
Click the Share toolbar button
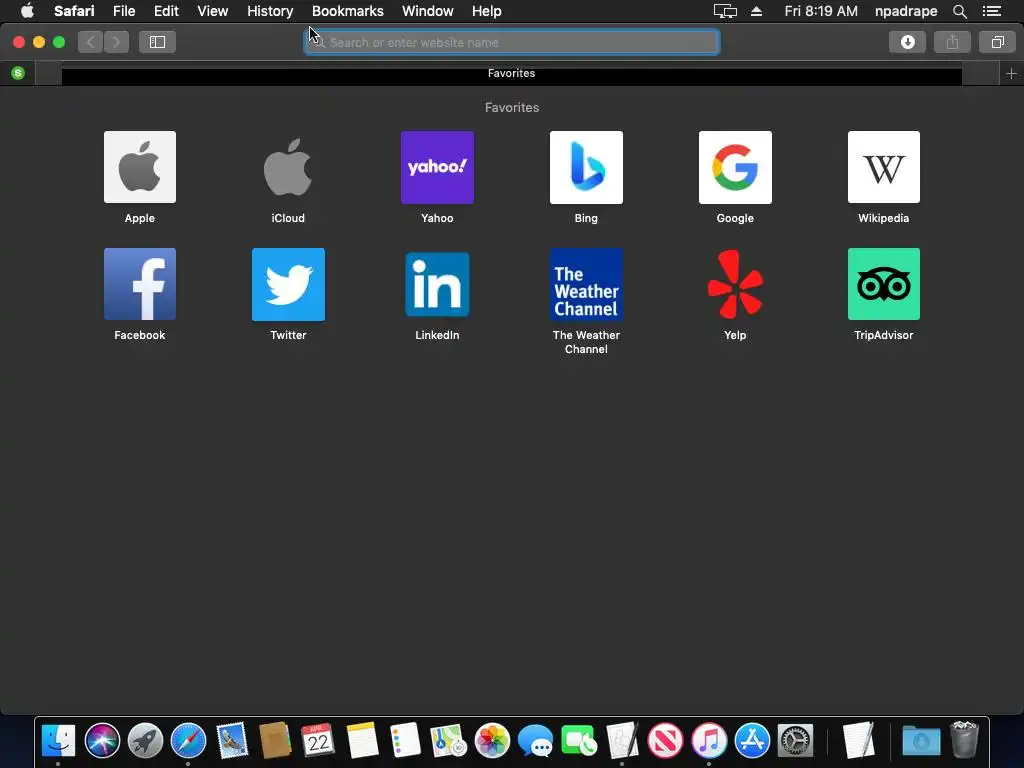coord(952,42)
